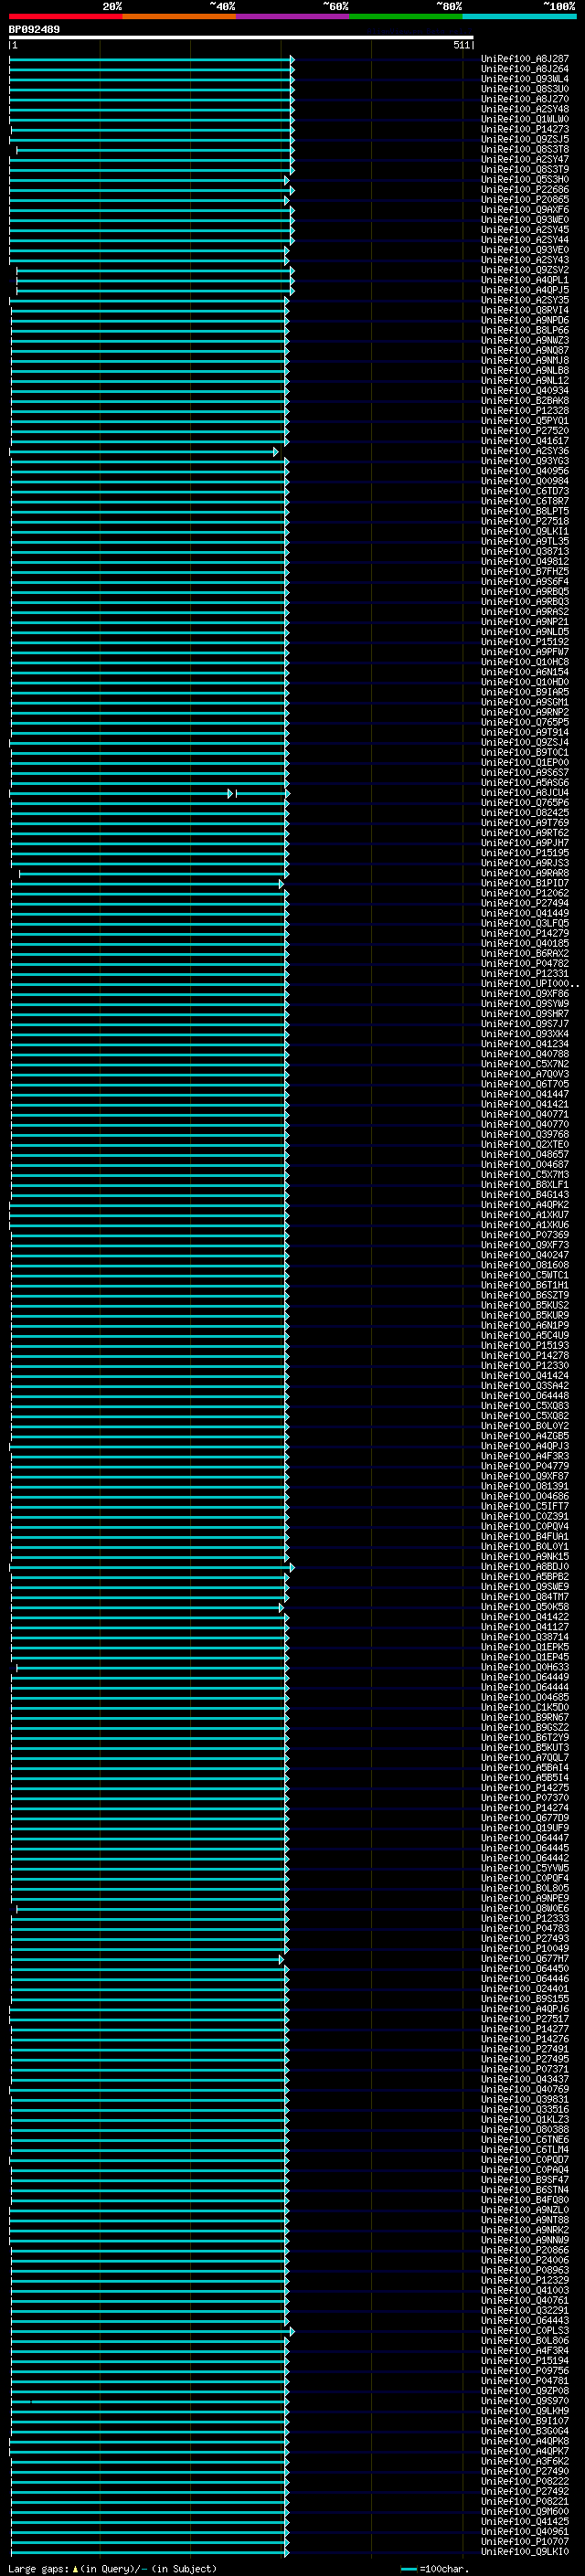
Task: Select hit label UniRef100_Q9SYW9
Action: click(x=524, y=1003)
